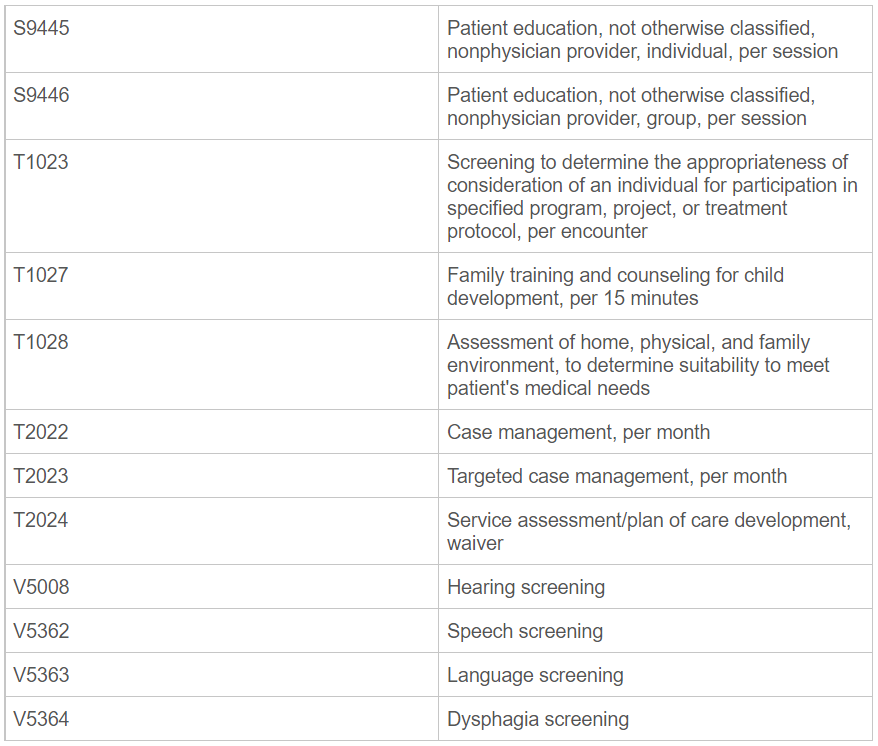Select the T1023 code cell
This screenshot has width=878, height=746.
tap(41, 163)
